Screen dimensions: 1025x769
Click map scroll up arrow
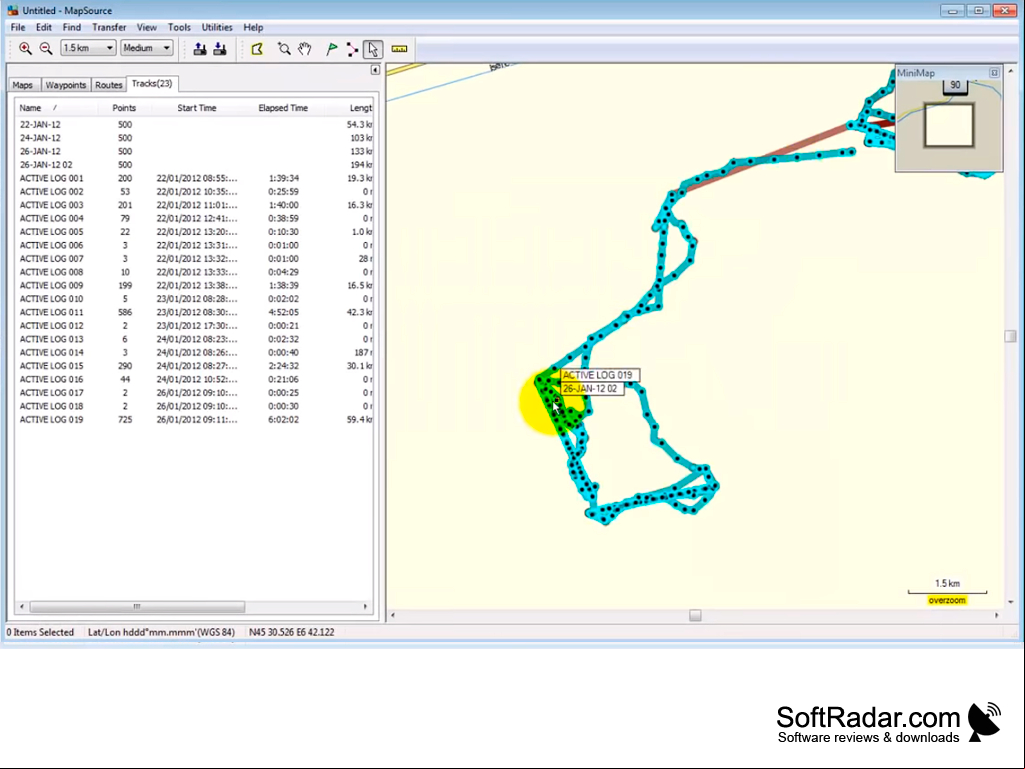click(x=1011, y=71)
